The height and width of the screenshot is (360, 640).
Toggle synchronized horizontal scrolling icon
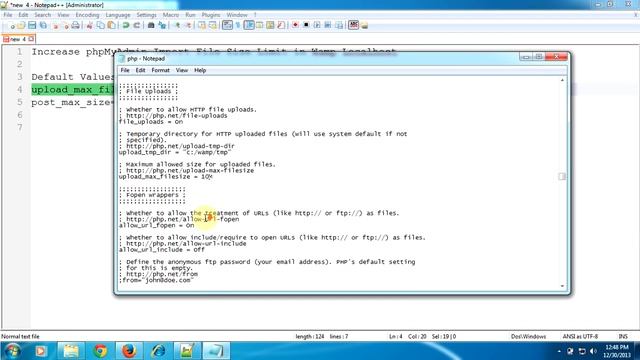pyautogui.click(x=213, y=25)
